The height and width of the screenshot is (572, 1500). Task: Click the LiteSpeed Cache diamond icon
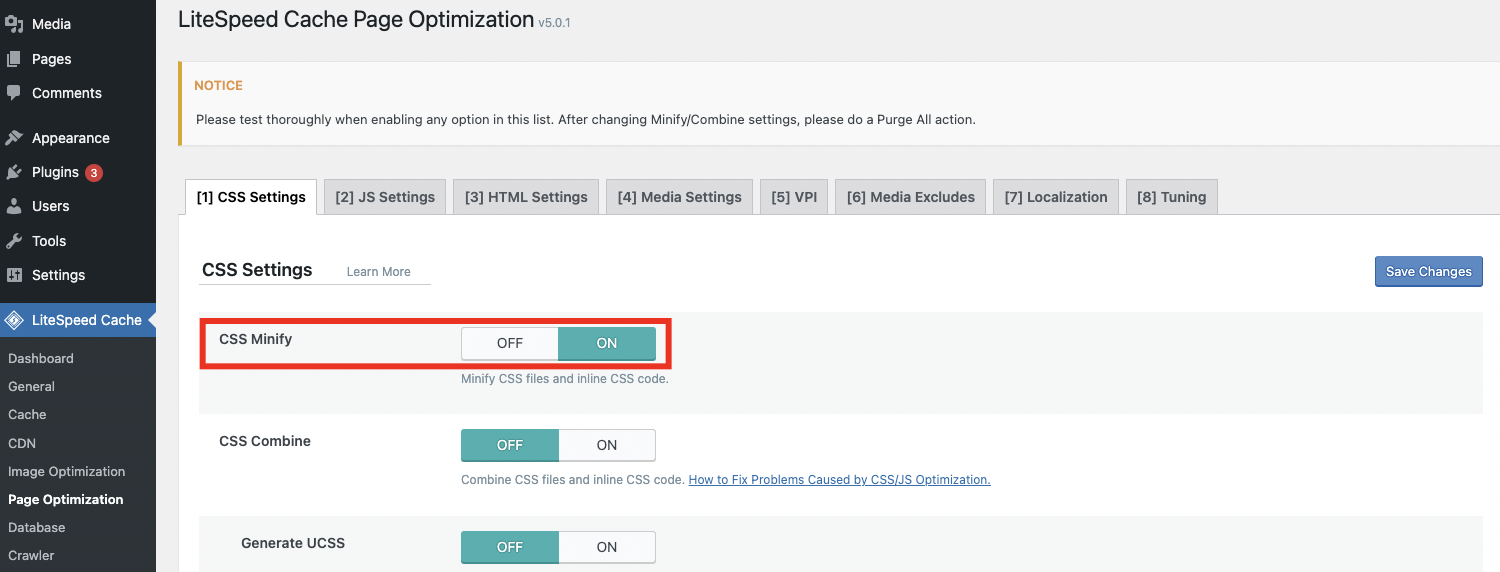click(x=14, y=320)
